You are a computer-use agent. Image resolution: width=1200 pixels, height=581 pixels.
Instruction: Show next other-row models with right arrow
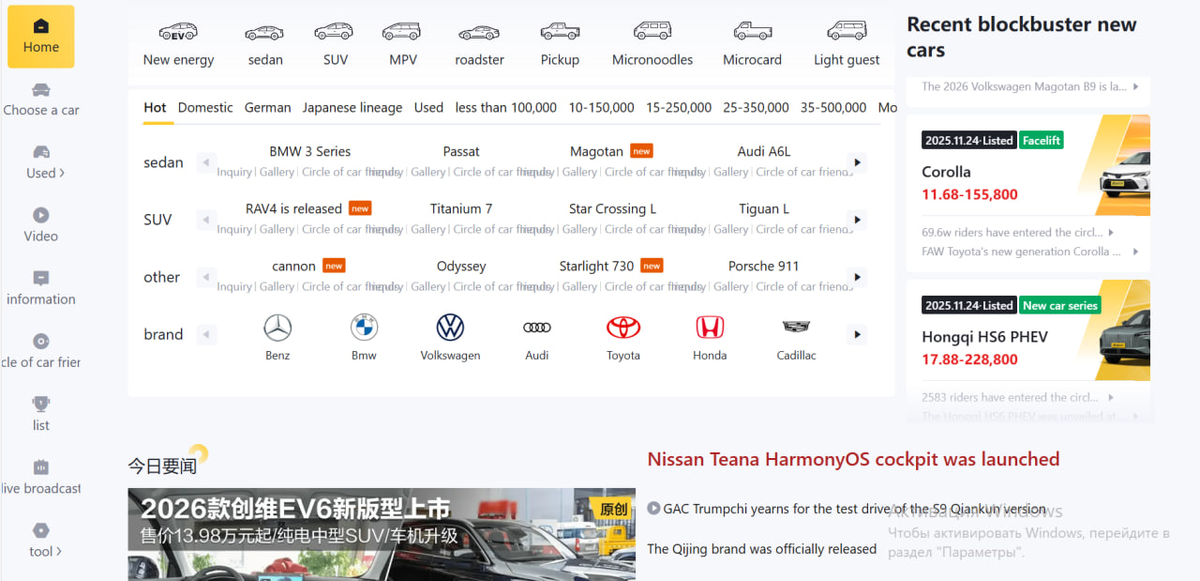(856, 277)
